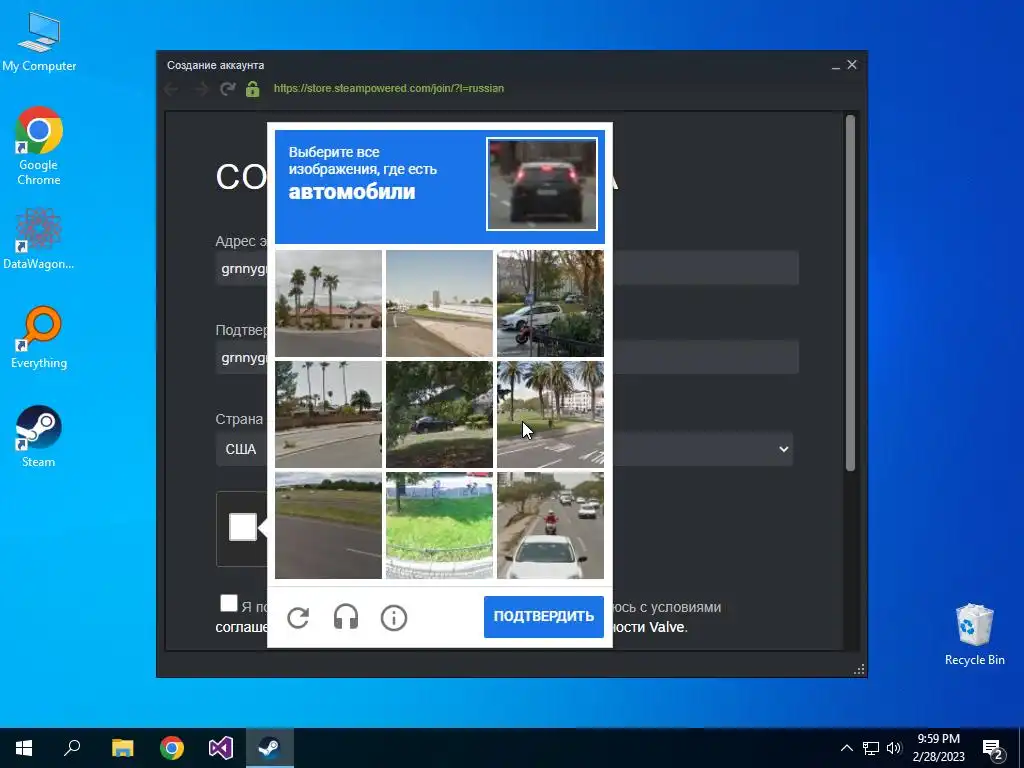1024x768 pixels.
Task: Go forward in the Steam browser window
Action: coord(200,89)
